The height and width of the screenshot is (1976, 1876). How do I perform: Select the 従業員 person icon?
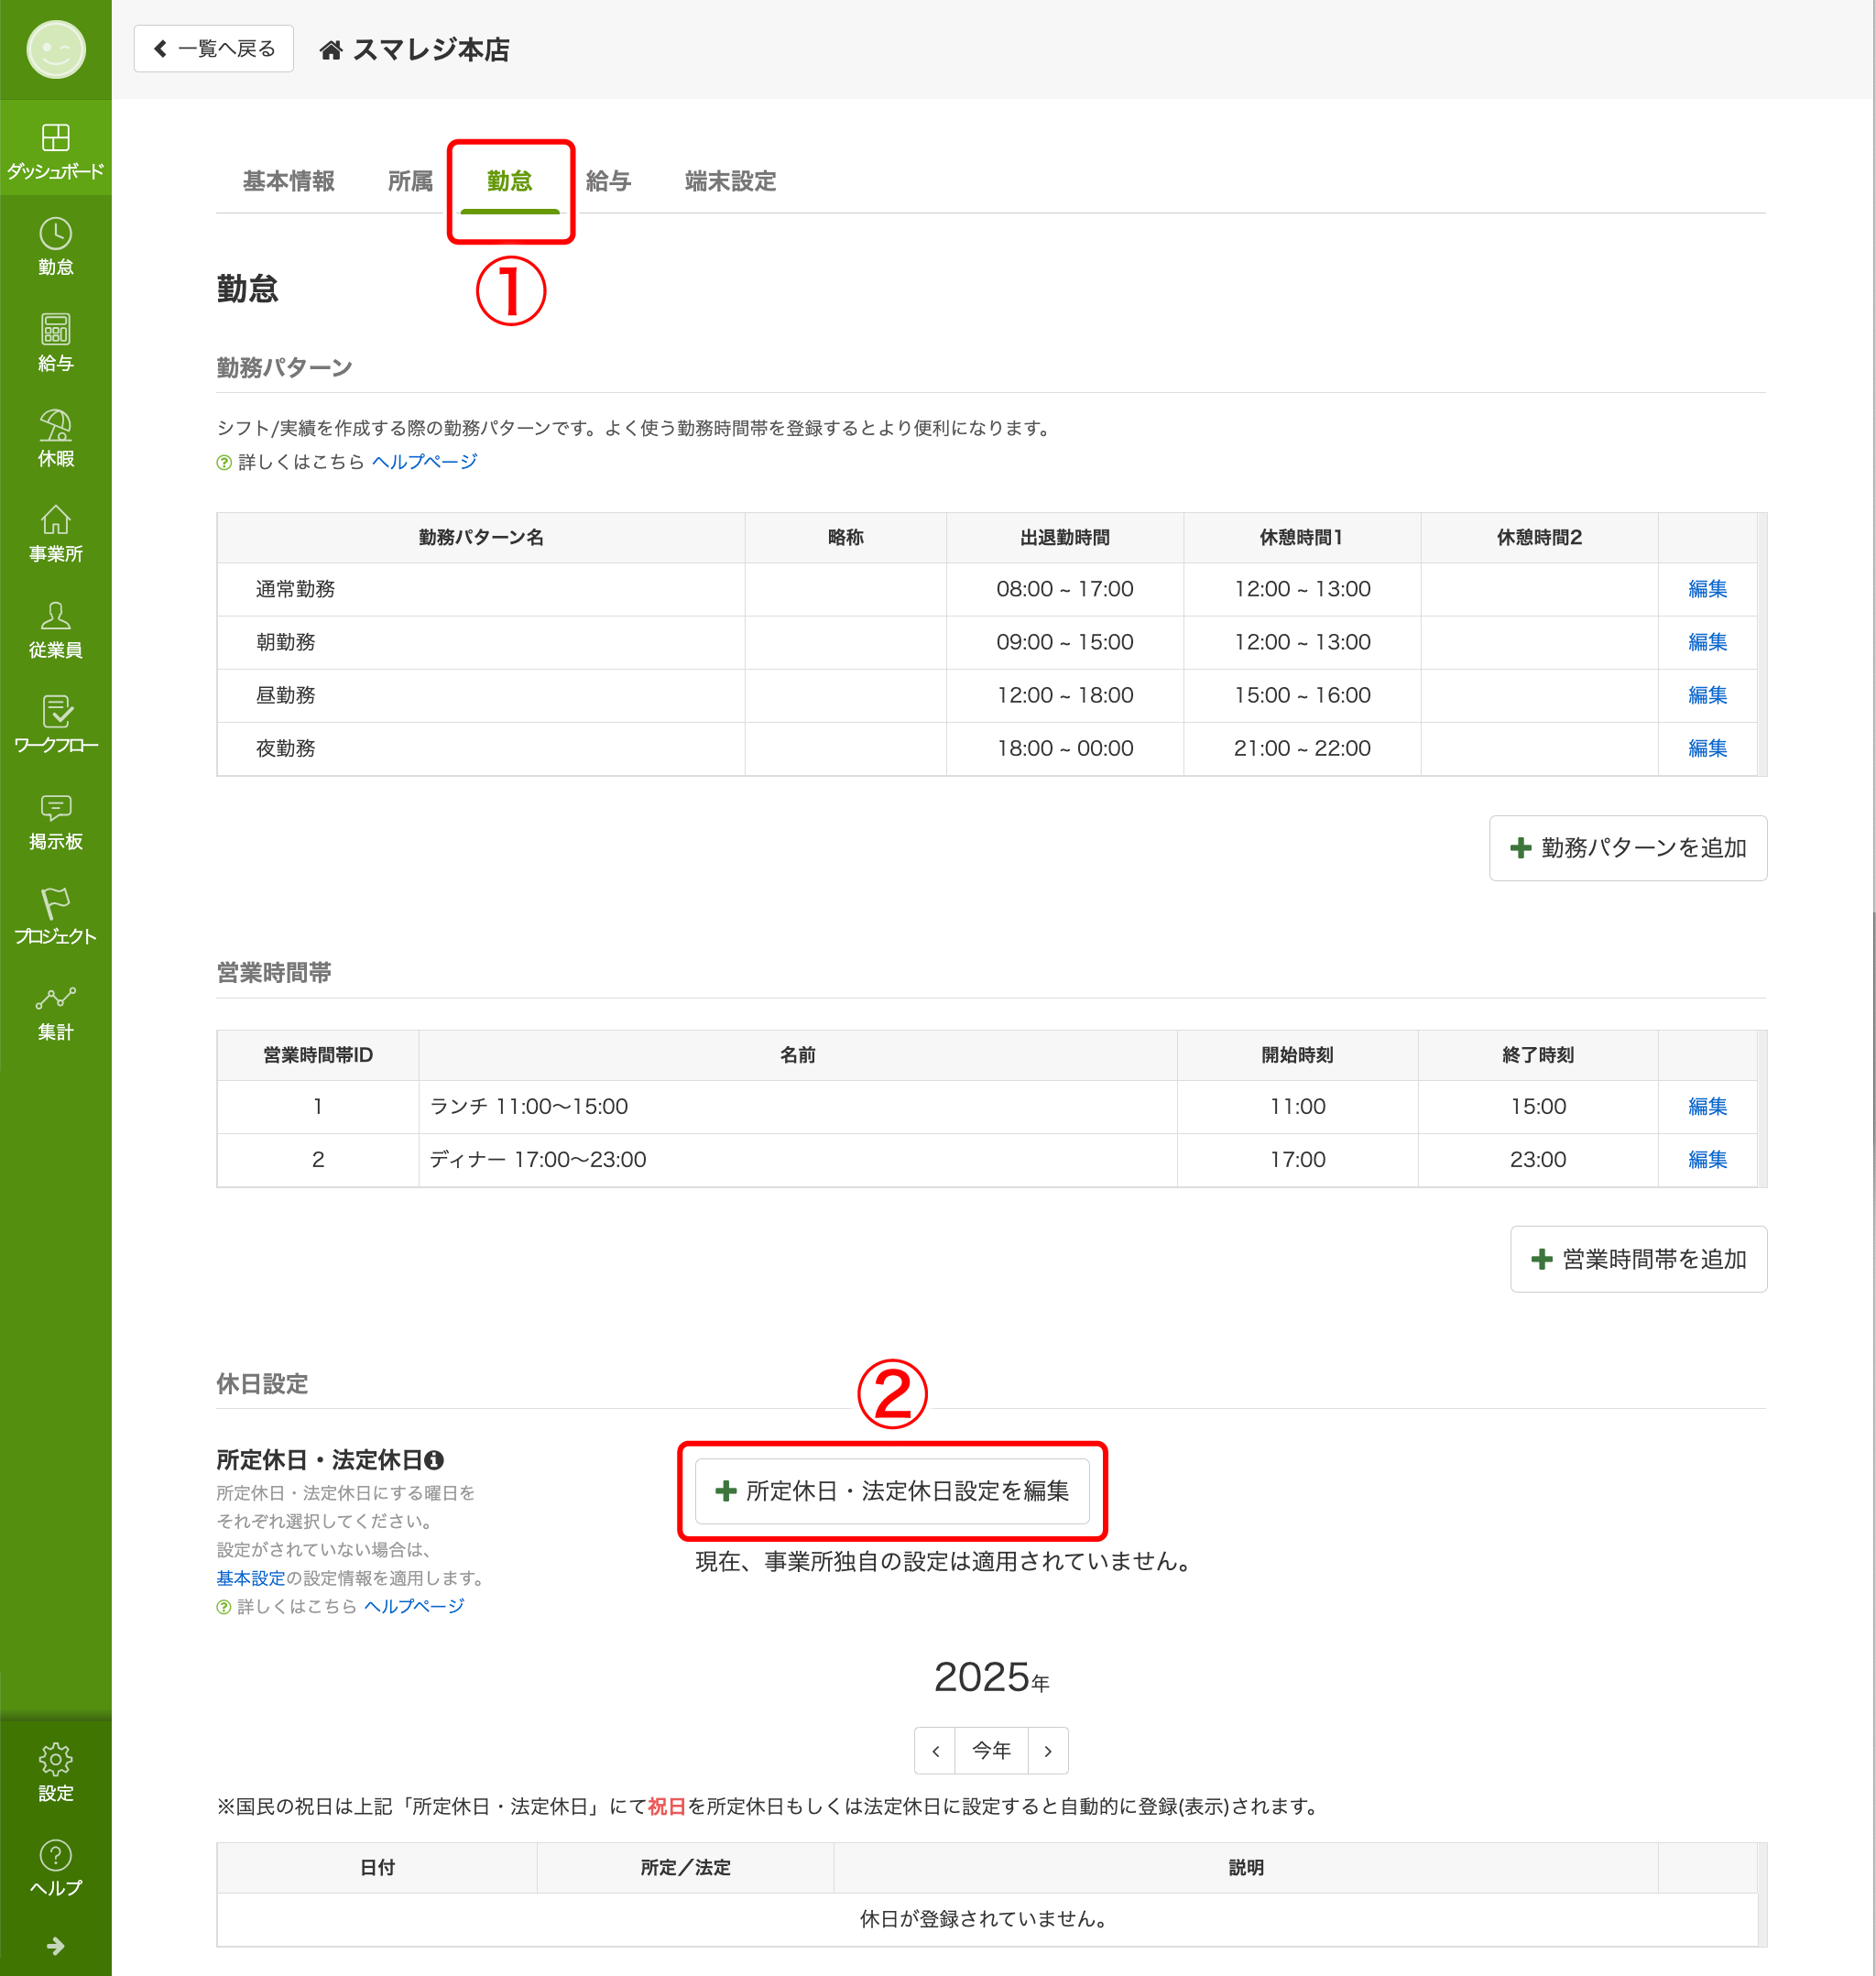(x=55, y=616)
